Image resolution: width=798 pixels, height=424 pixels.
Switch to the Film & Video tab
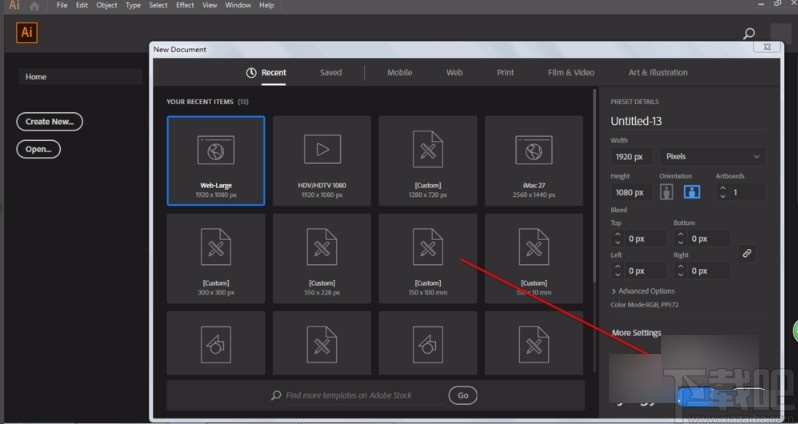tap(571, 72)
